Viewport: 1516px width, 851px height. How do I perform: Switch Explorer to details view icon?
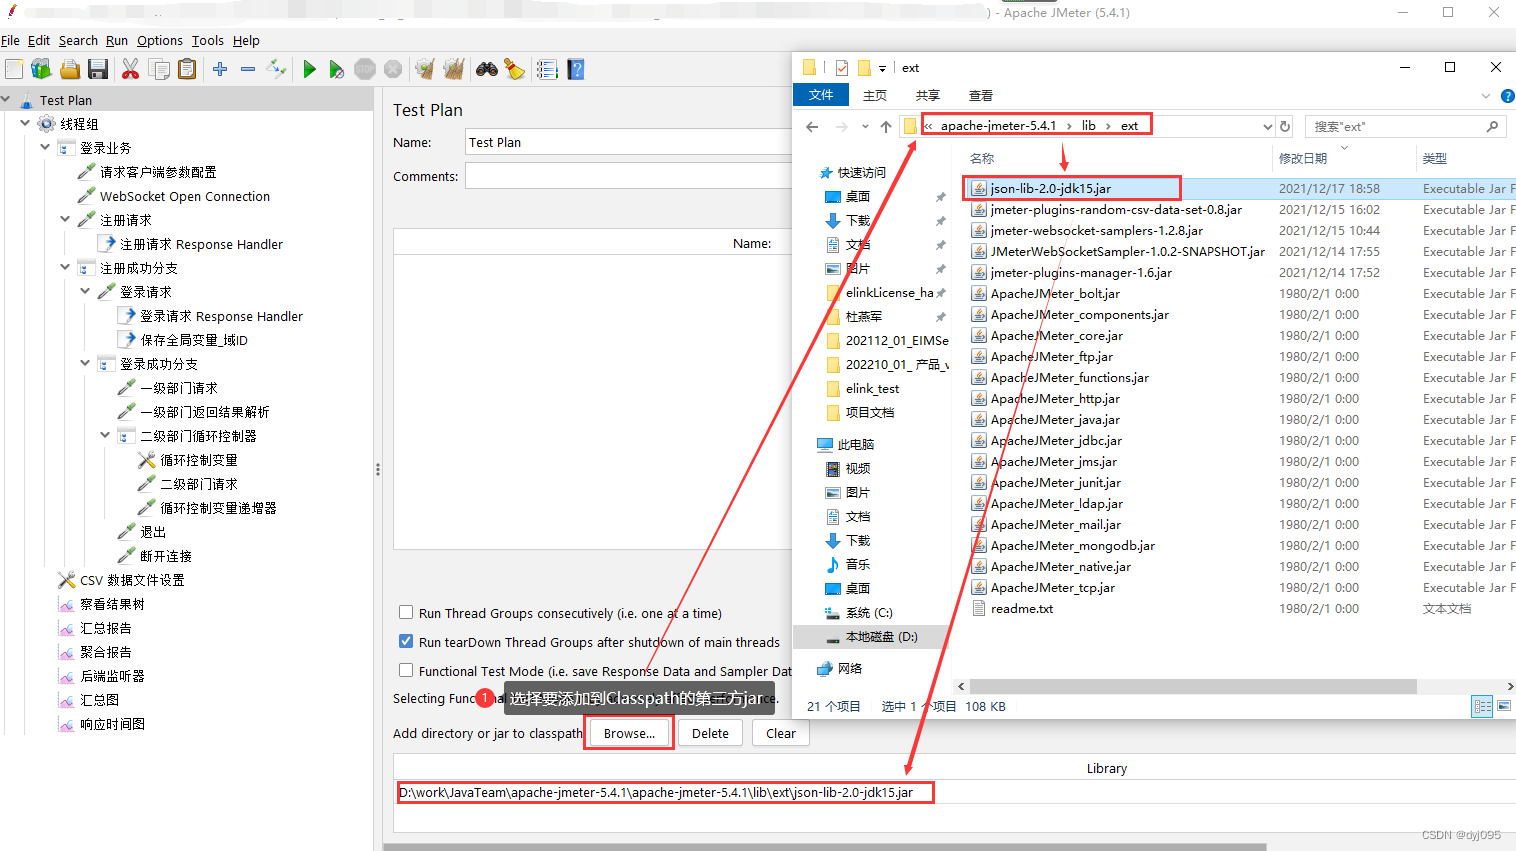1482,706
